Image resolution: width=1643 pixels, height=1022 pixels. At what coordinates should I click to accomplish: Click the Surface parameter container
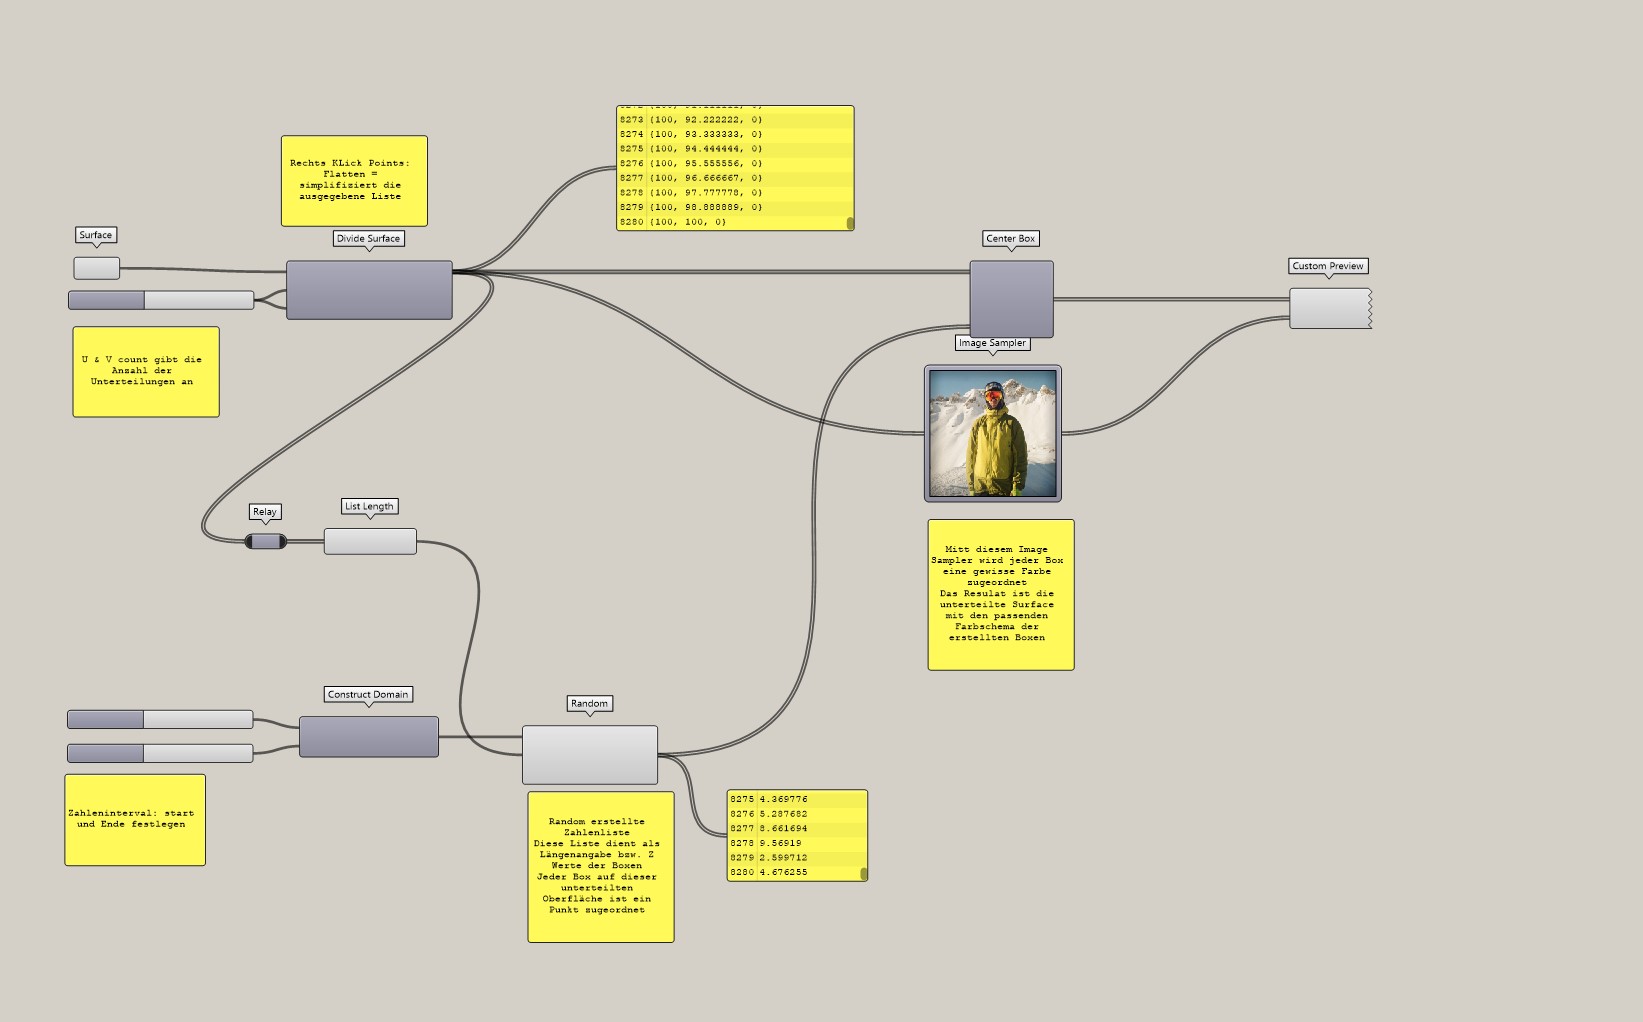tap(95, 267)
